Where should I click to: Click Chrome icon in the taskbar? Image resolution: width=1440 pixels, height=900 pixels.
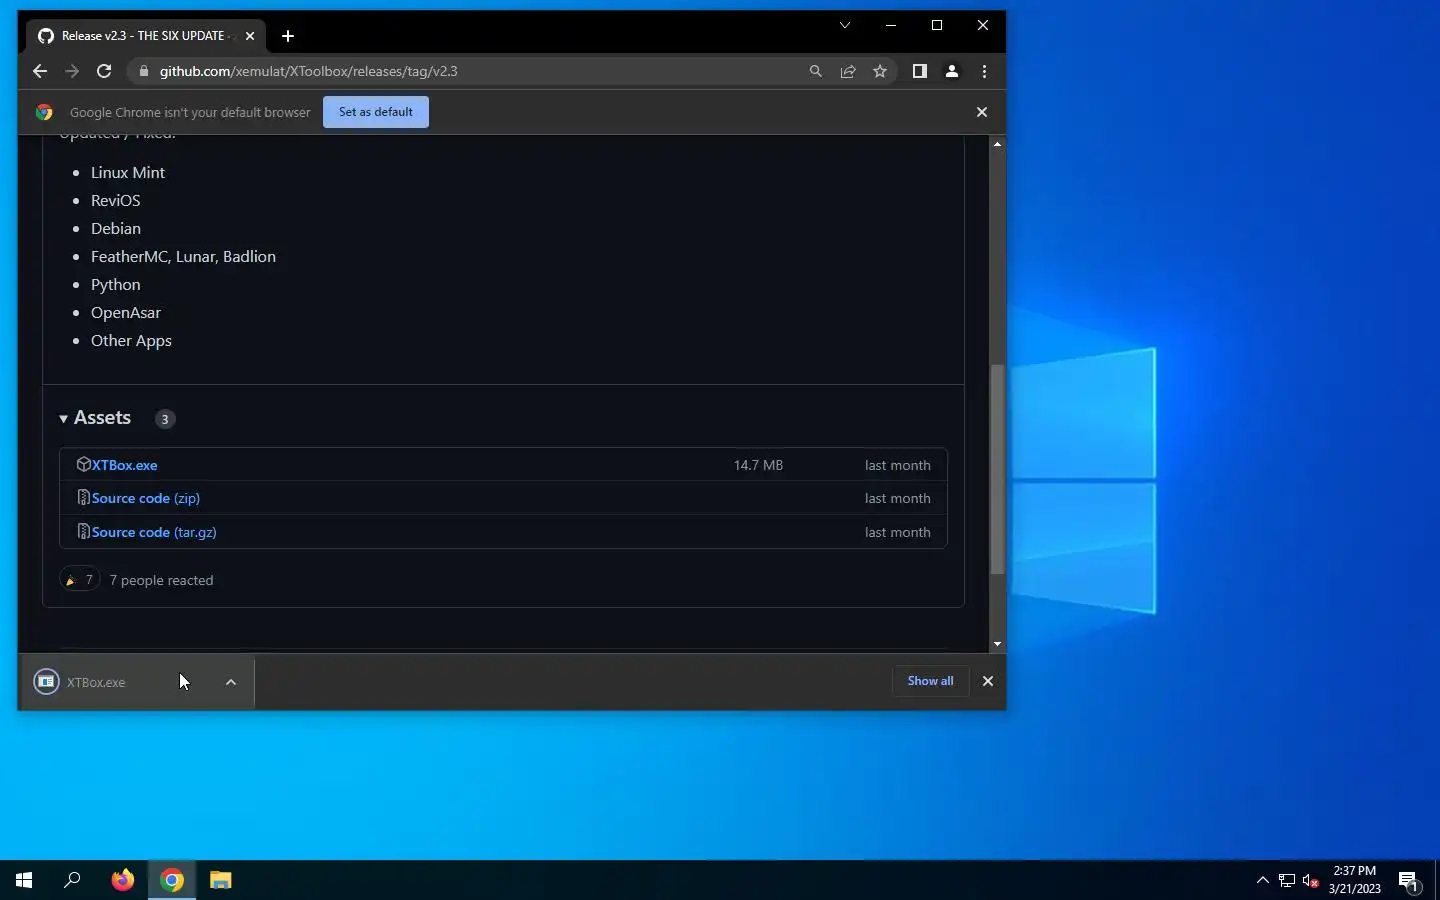click(172, 880)
